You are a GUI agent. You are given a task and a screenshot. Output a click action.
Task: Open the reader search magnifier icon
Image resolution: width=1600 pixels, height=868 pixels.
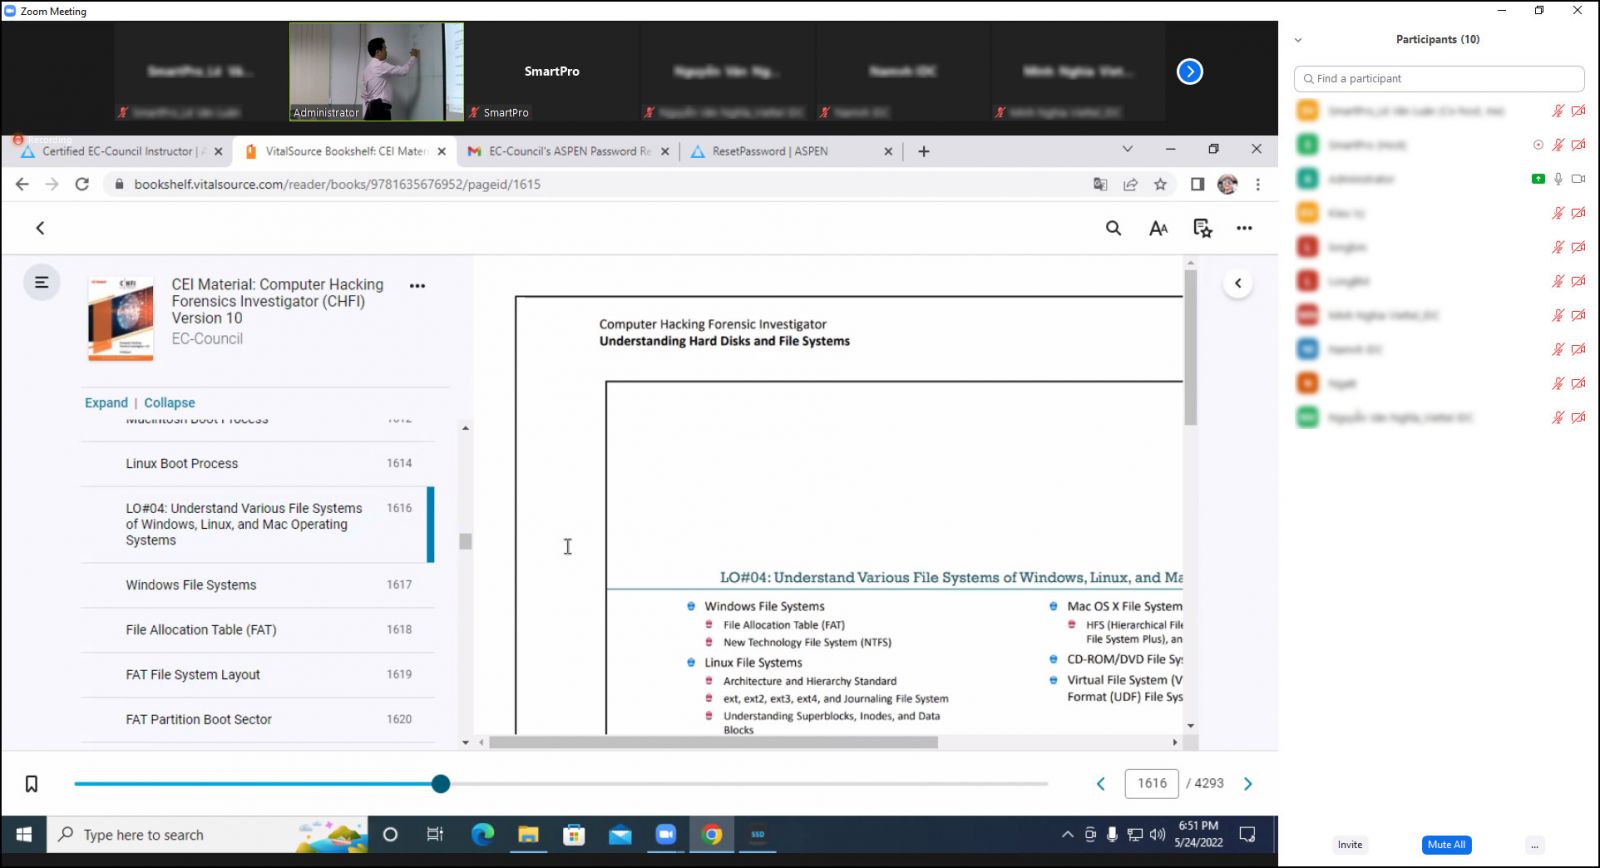tap(1113, 228)
